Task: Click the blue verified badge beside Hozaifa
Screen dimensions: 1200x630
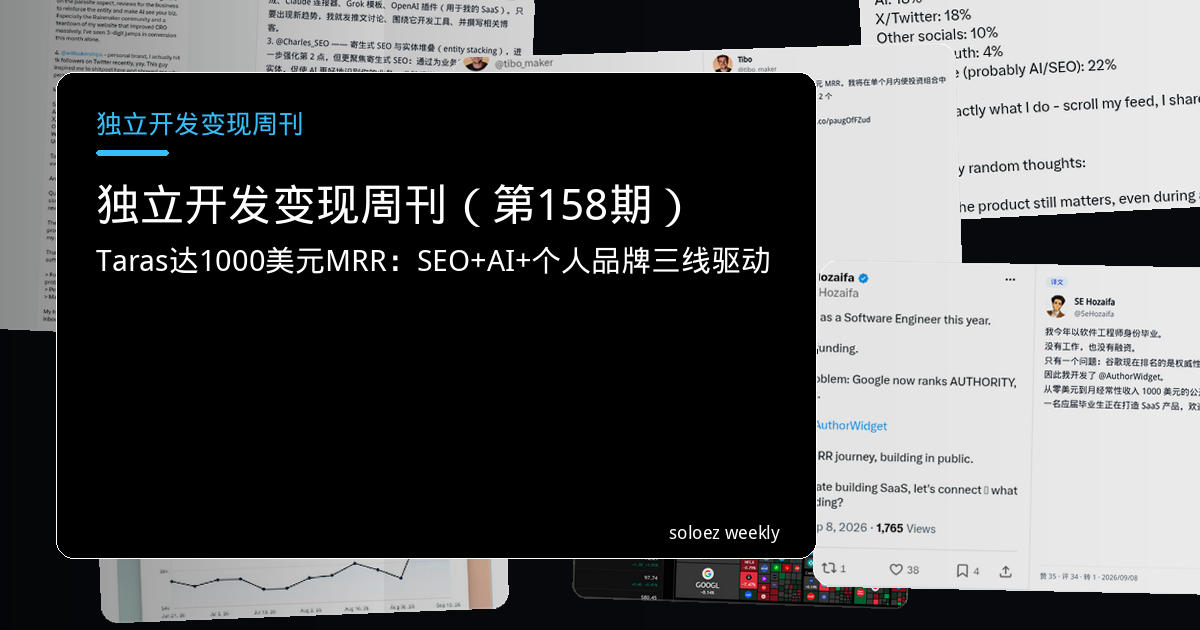Action: [x=863, y=277]
